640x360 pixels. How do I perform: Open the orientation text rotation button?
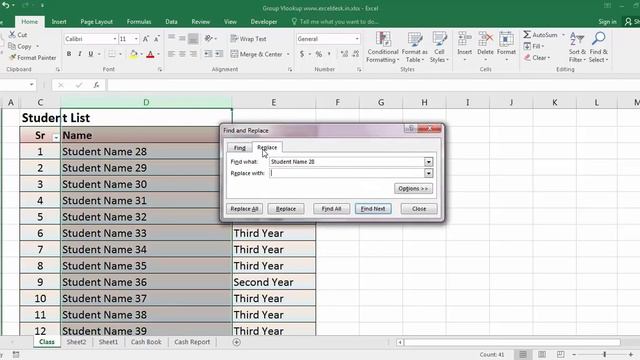[209, 39]
